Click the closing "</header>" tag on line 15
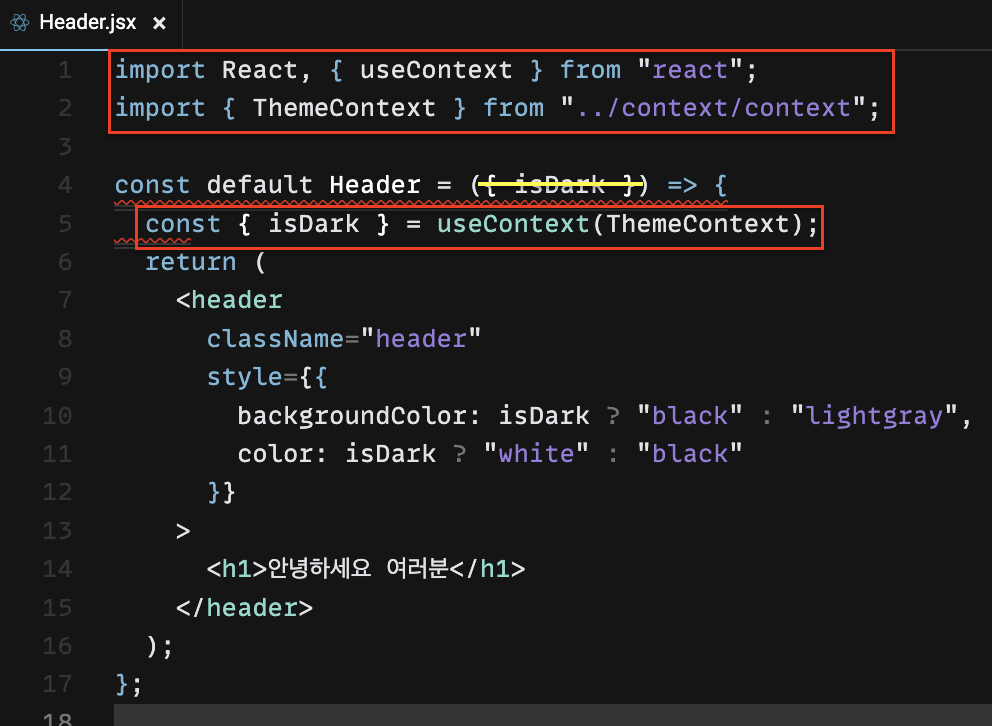992x726 pixels. click(244, 608)
